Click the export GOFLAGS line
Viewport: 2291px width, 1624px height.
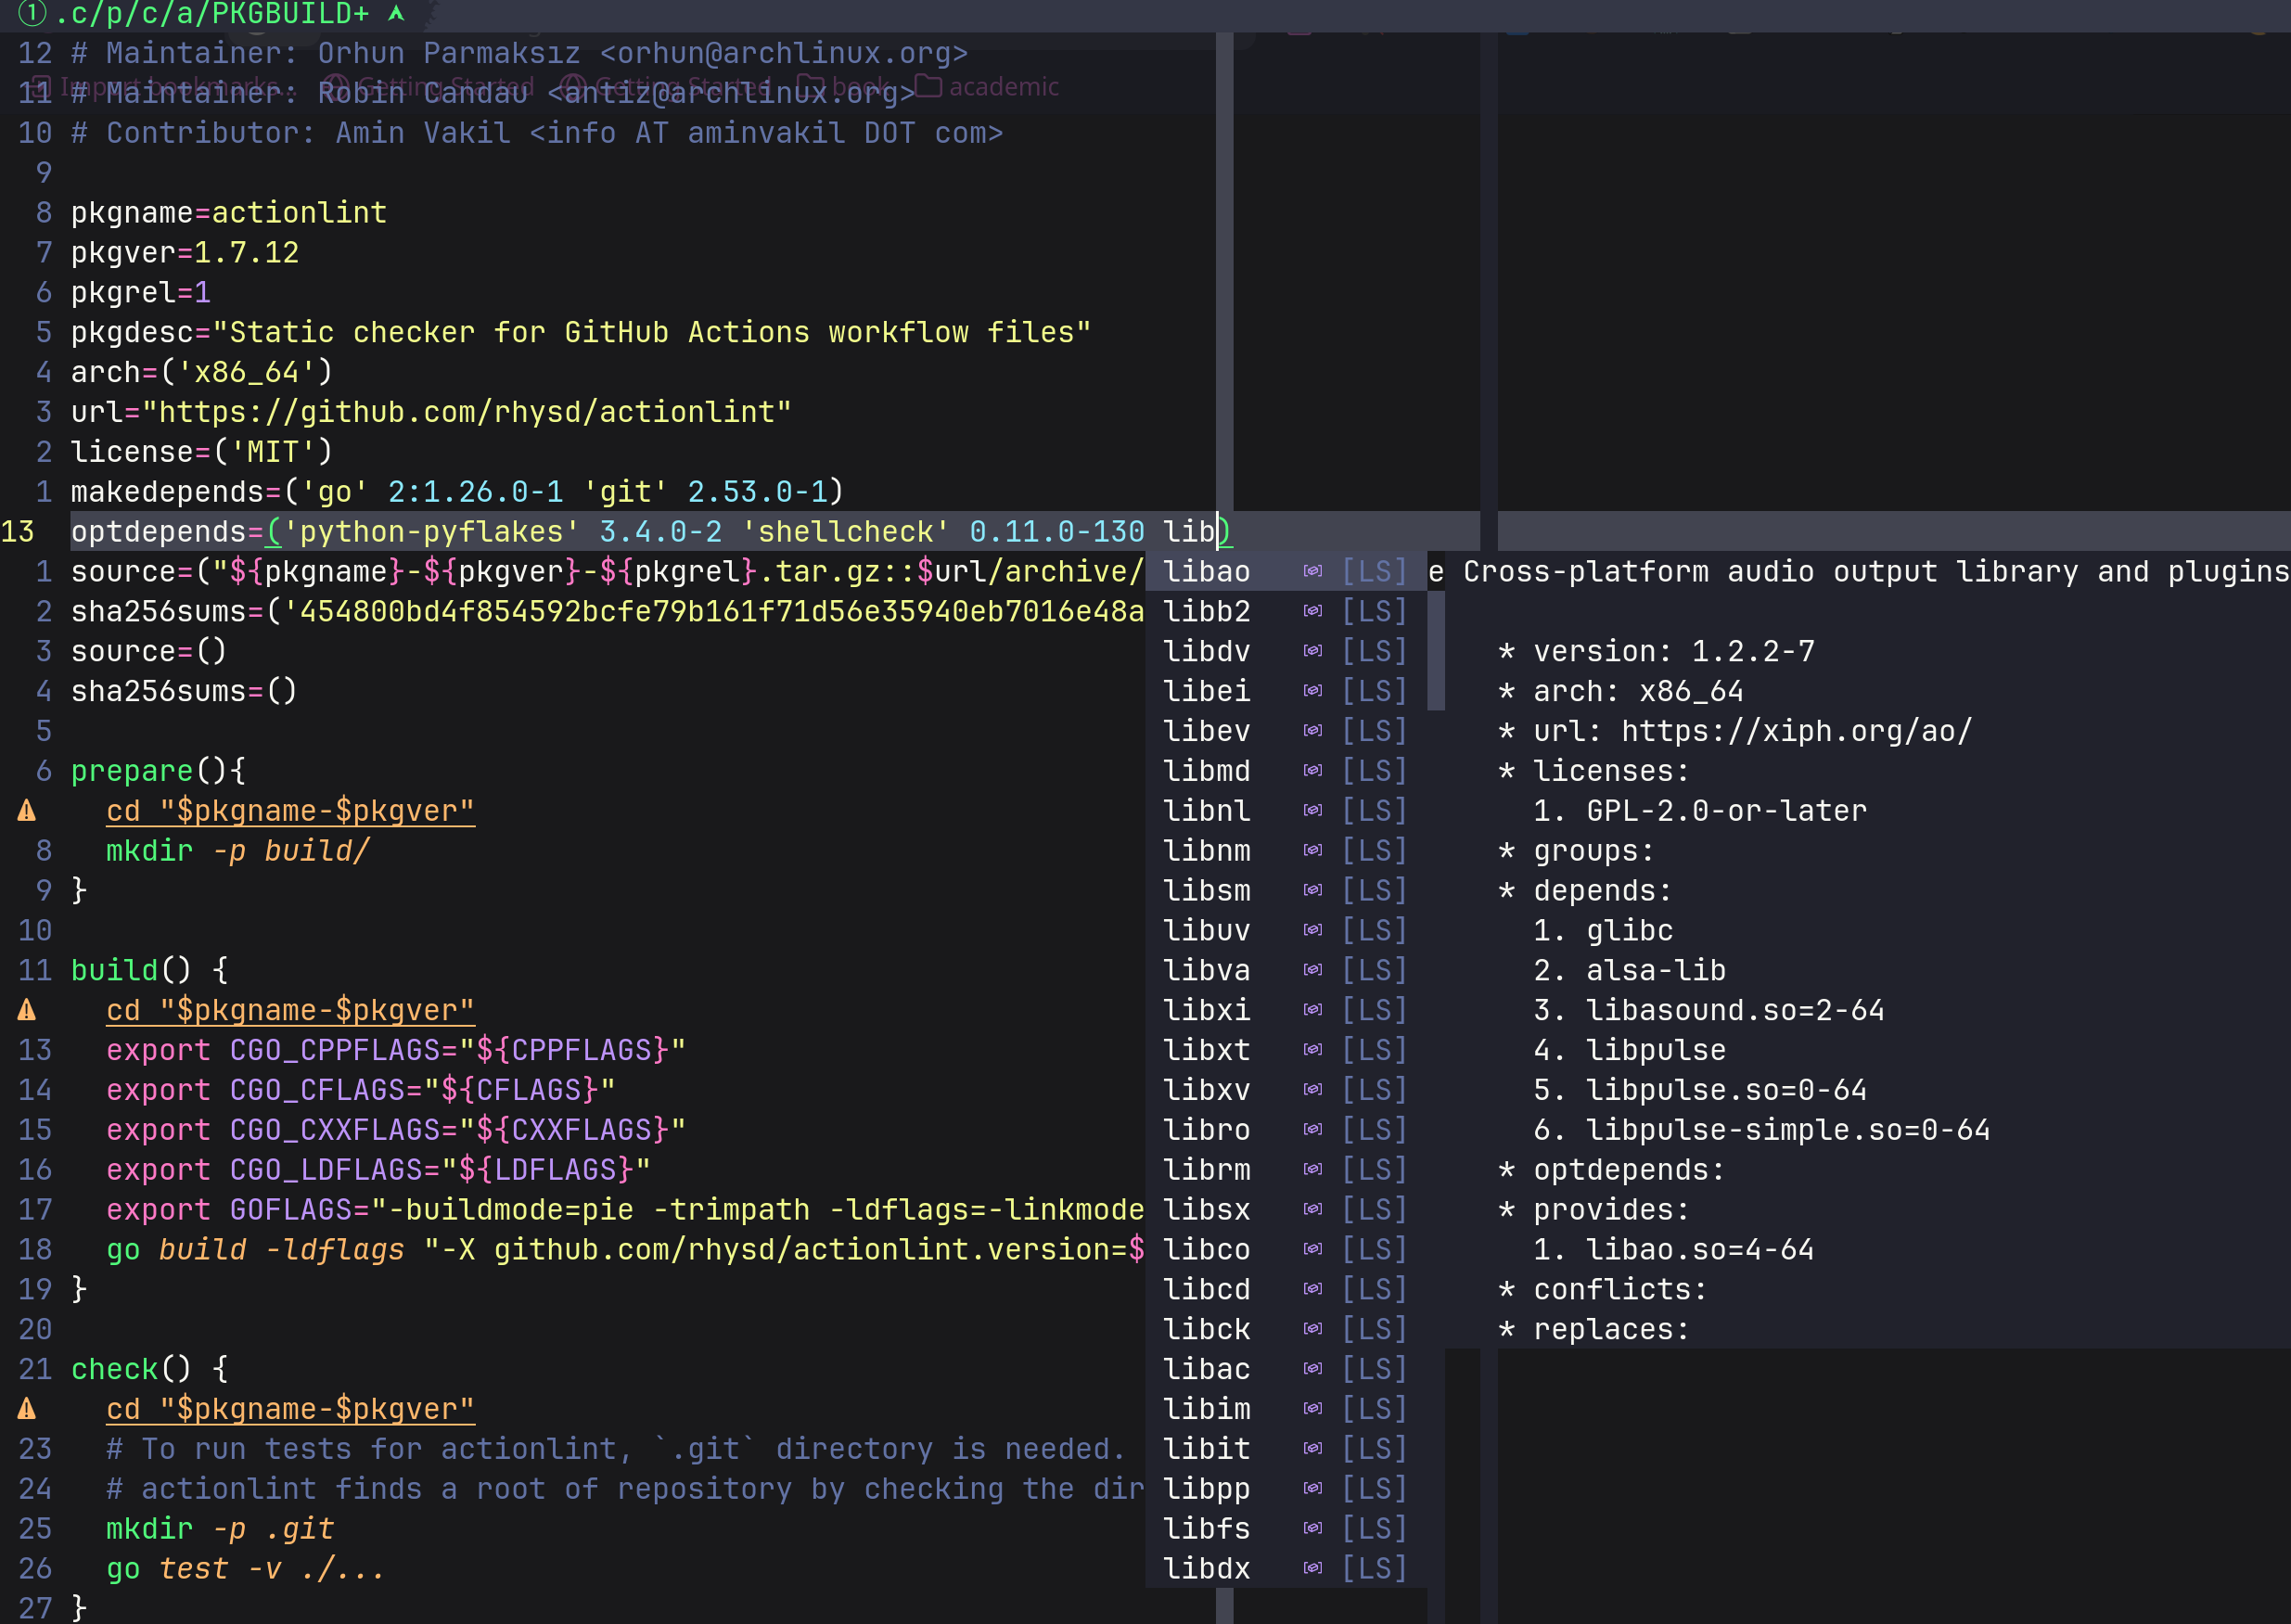(x=625, y=1210)
